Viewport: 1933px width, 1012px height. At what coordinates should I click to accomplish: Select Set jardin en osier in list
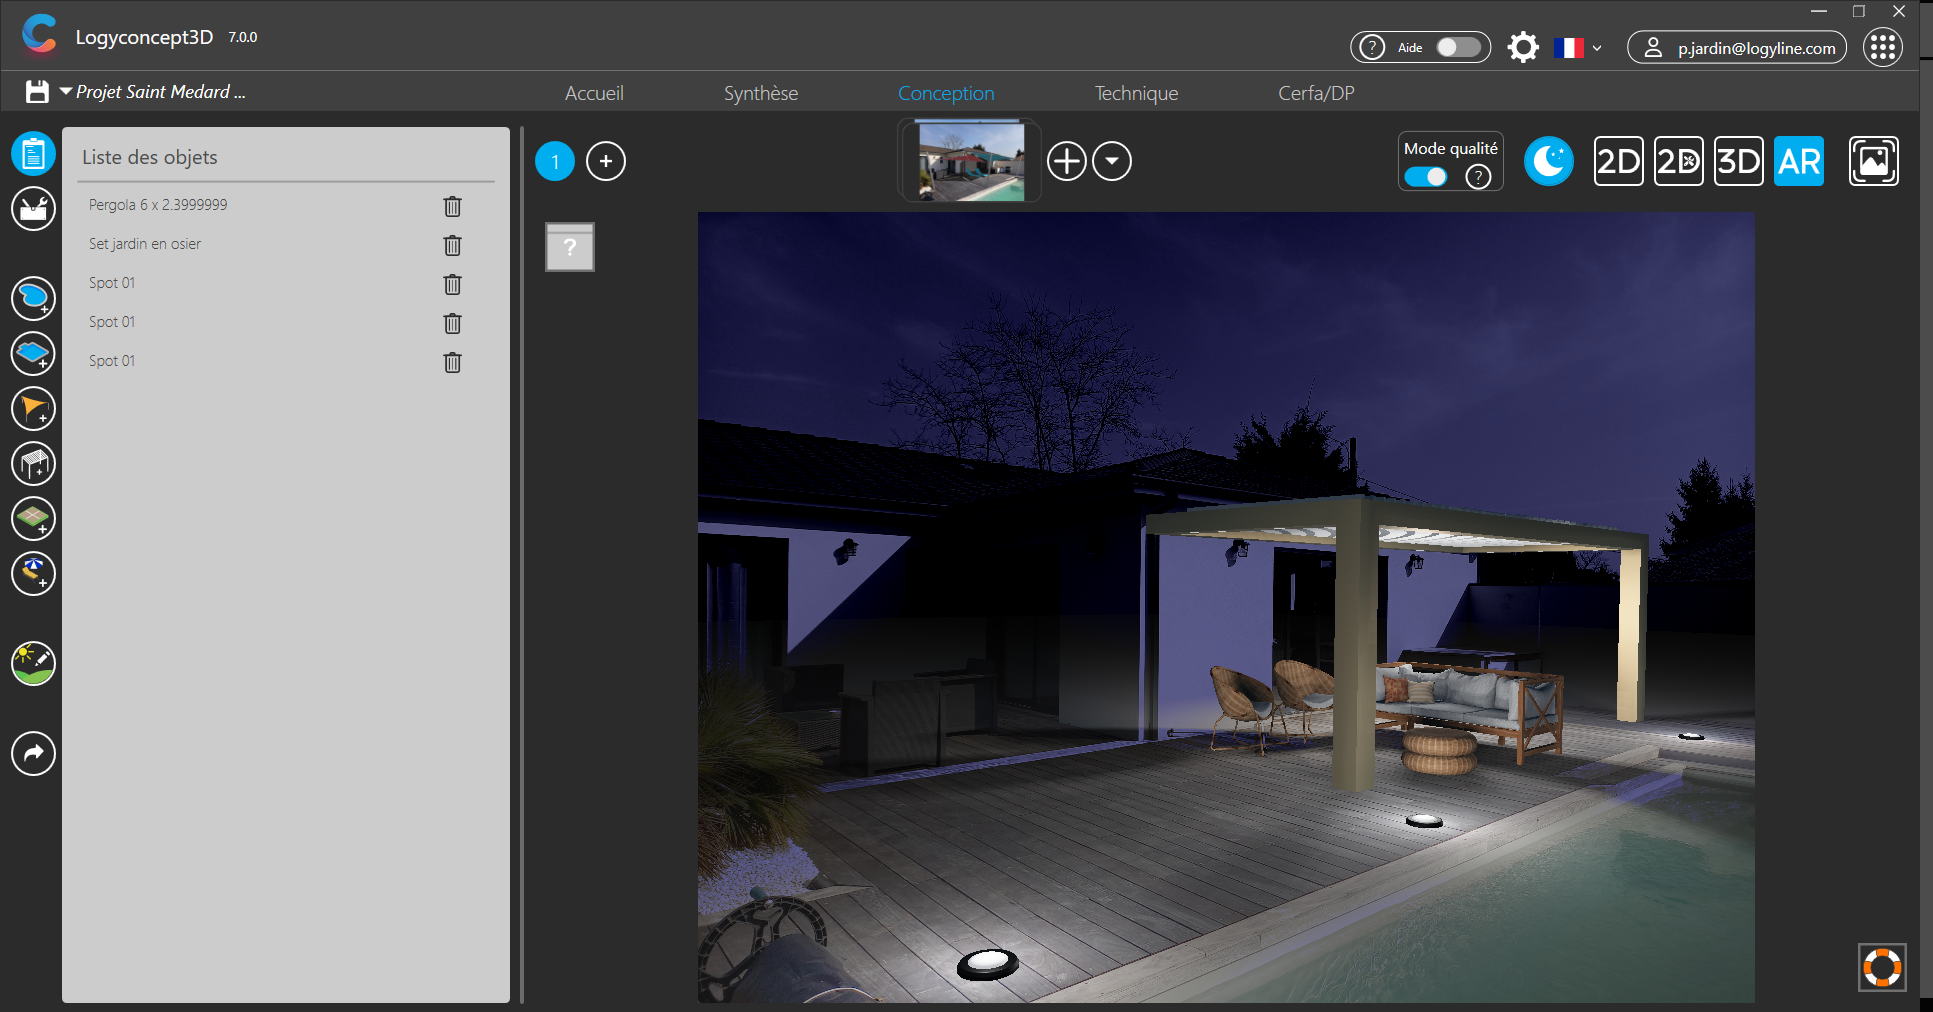(x=145, y=244)
